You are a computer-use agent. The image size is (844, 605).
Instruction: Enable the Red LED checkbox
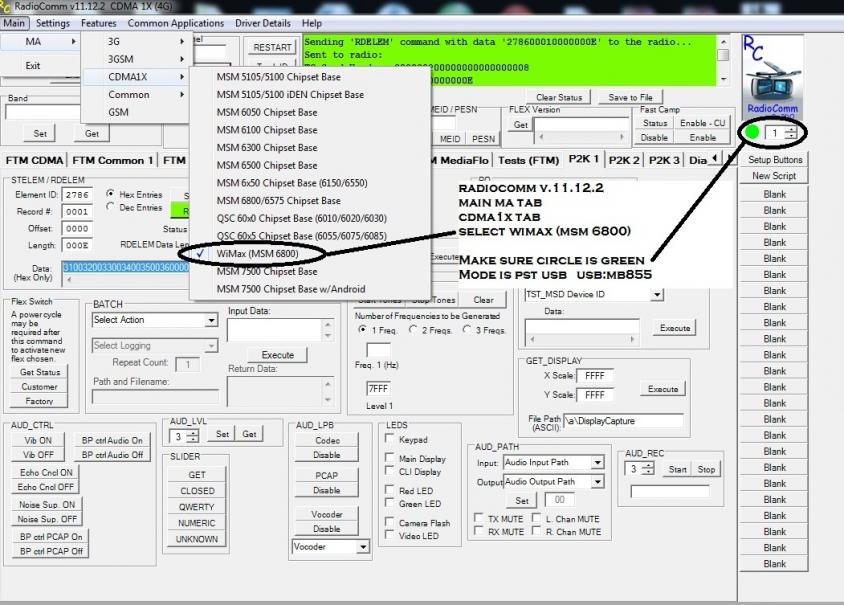pyautogui.click(x=390, y=490)
